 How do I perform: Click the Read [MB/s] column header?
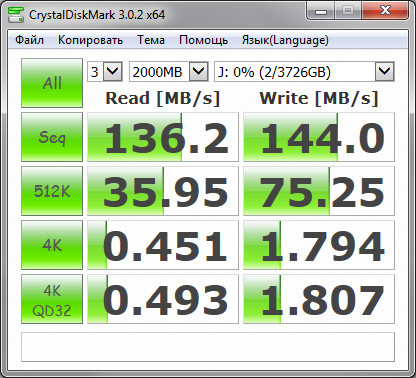pos(163,98)
